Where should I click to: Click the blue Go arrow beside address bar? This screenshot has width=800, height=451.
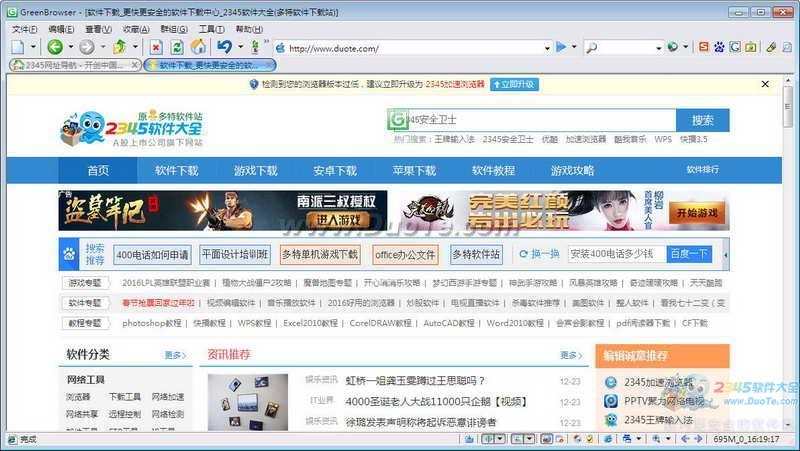[x=561, y=47]
